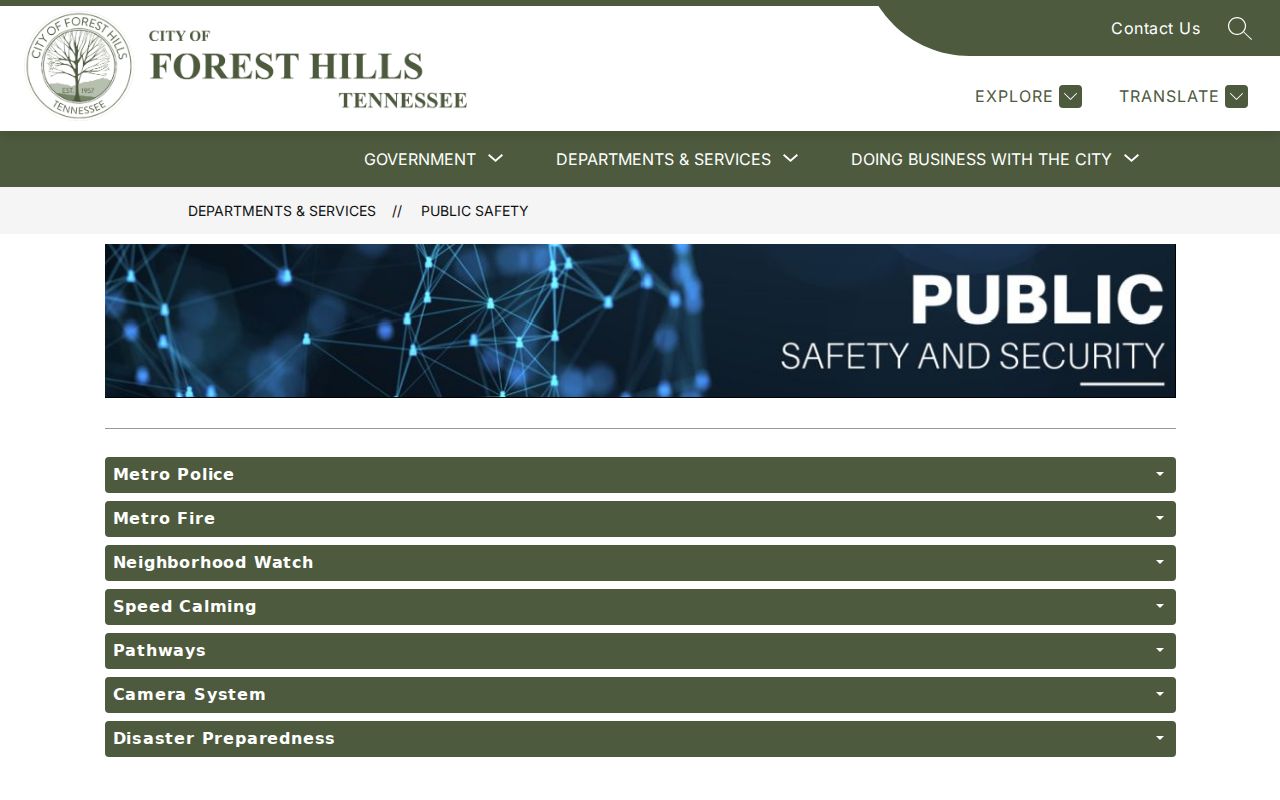The image size is (1280, 800).
Task: Click the Public Safety breadcrumb
Action: coord(474,211)
